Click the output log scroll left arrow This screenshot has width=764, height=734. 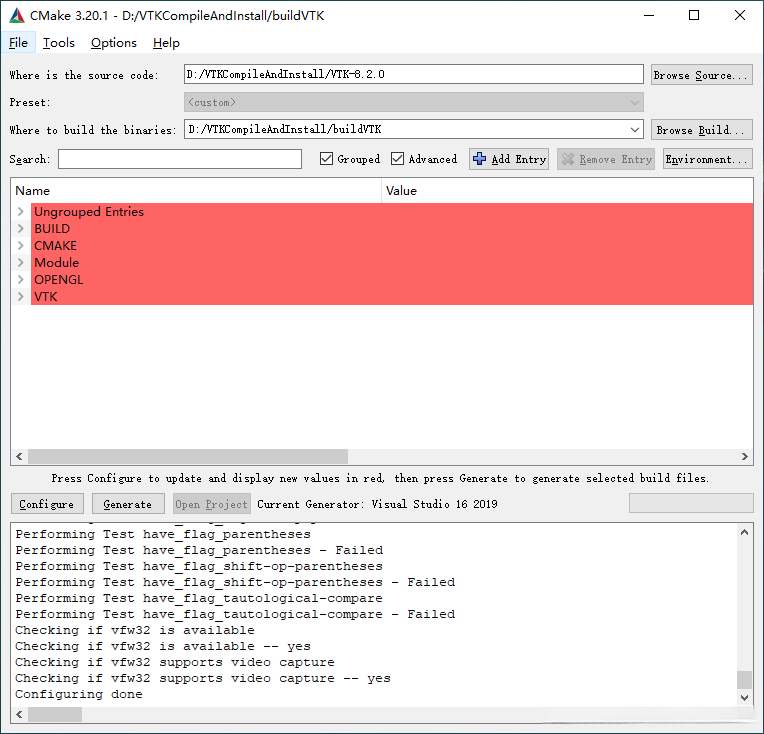[x=19, y=715]
